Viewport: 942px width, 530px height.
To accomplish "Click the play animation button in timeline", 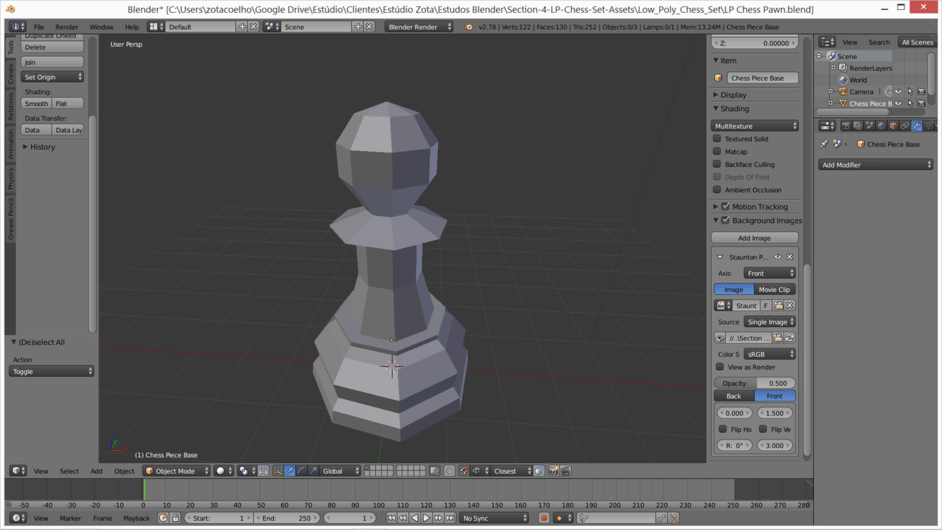I will click(426, 518).
